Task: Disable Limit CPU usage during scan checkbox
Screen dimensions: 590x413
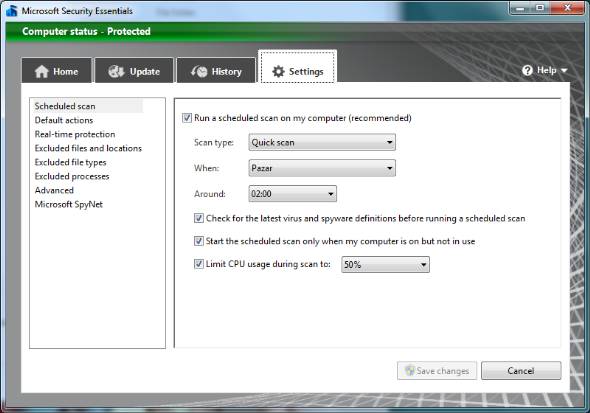Action: tap(199, 264)
